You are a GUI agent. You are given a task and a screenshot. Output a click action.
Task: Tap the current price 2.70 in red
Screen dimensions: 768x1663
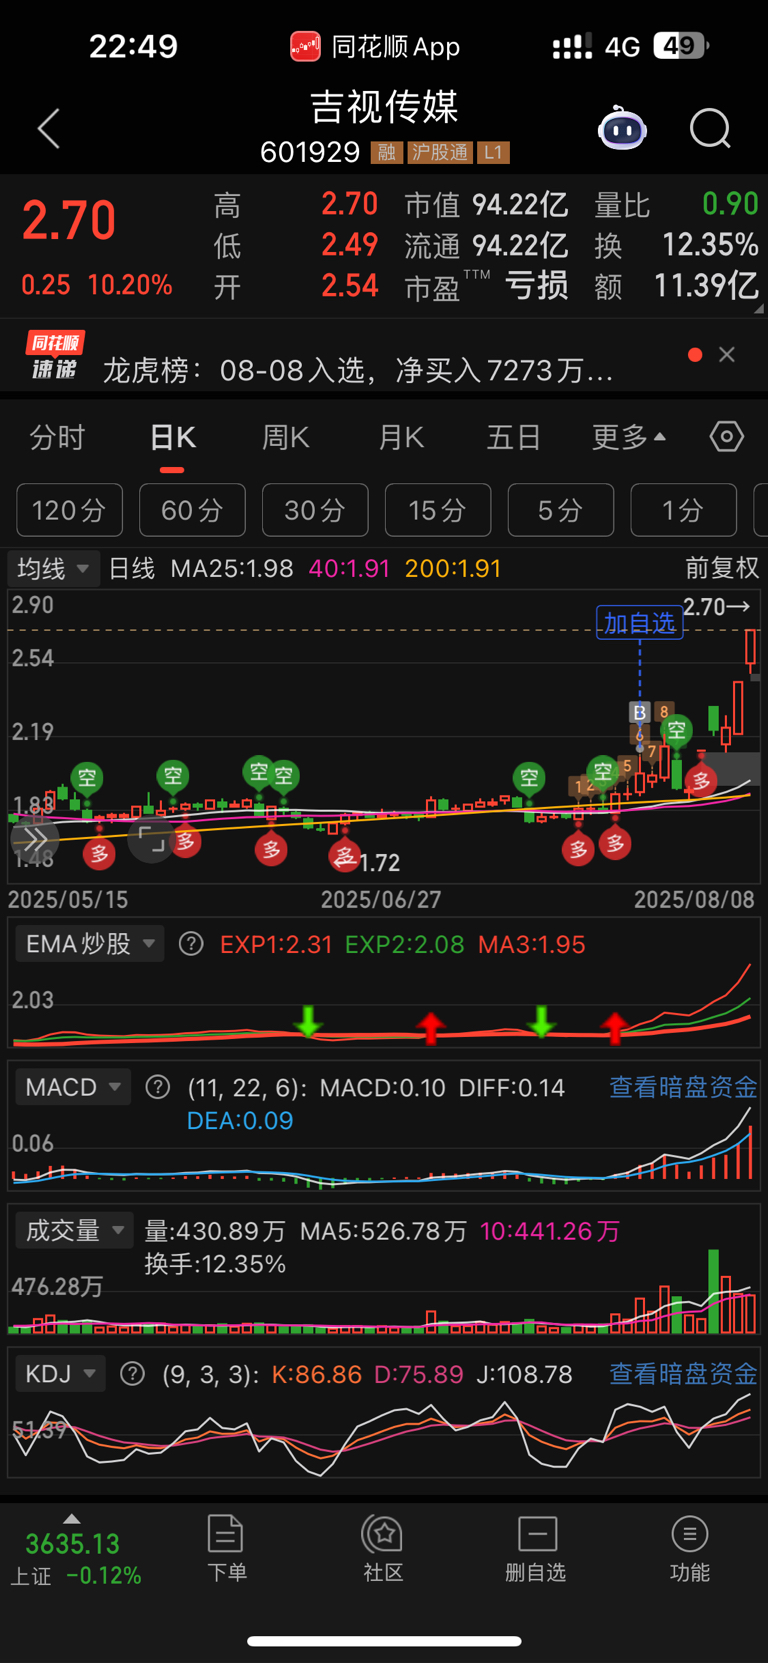pos(69,220)
